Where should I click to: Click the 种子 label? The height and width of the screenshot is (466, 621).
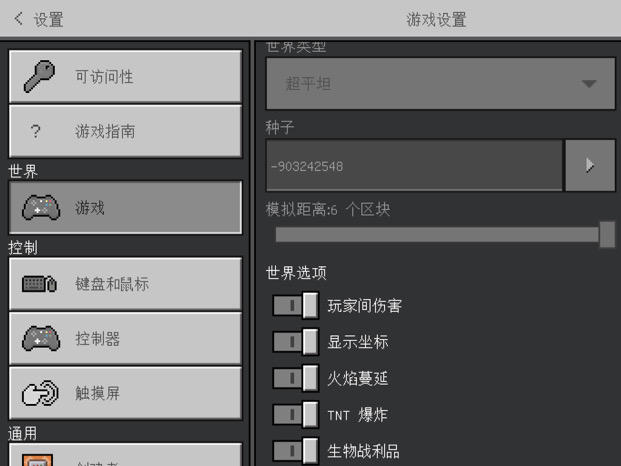coord(280,127)
